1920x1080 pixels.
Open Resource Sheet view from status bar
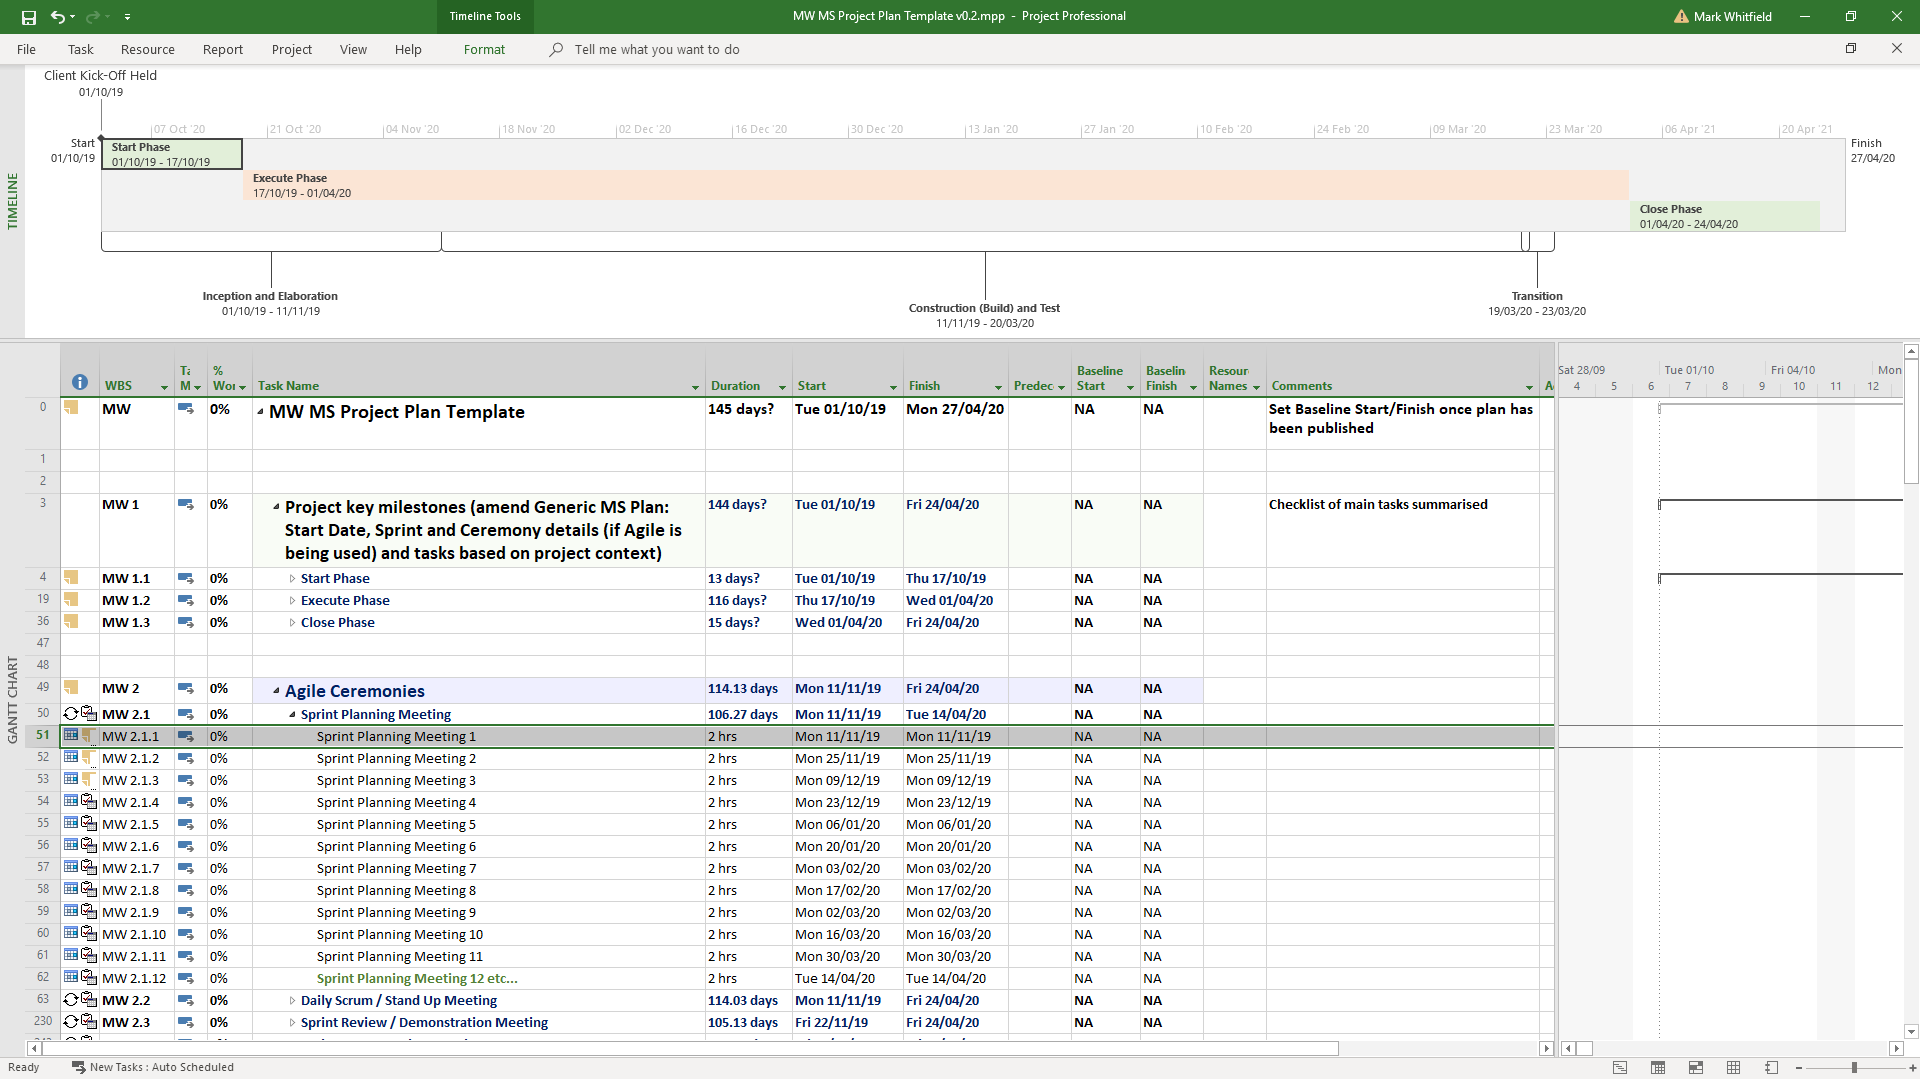(x=1734, y=1068)
